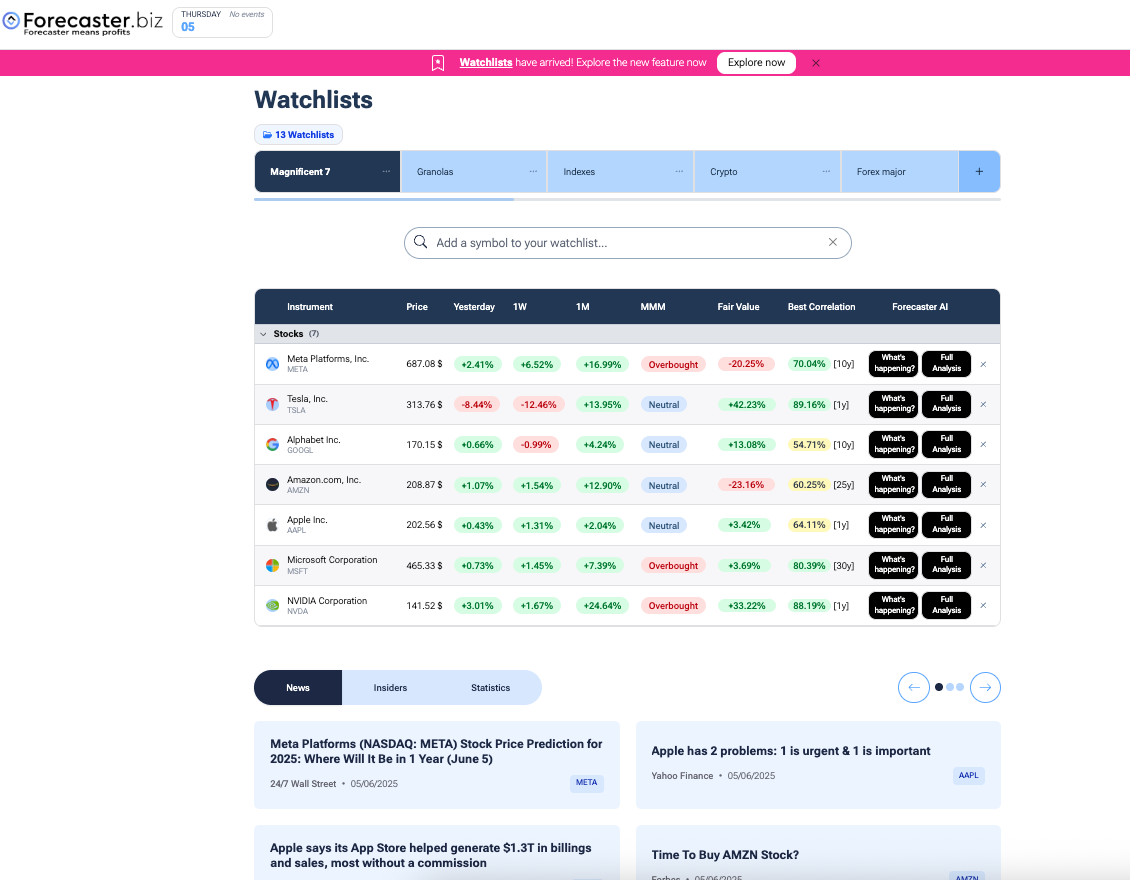
Task: Click the NVIDIA logo icon
Action: (272, 605)
